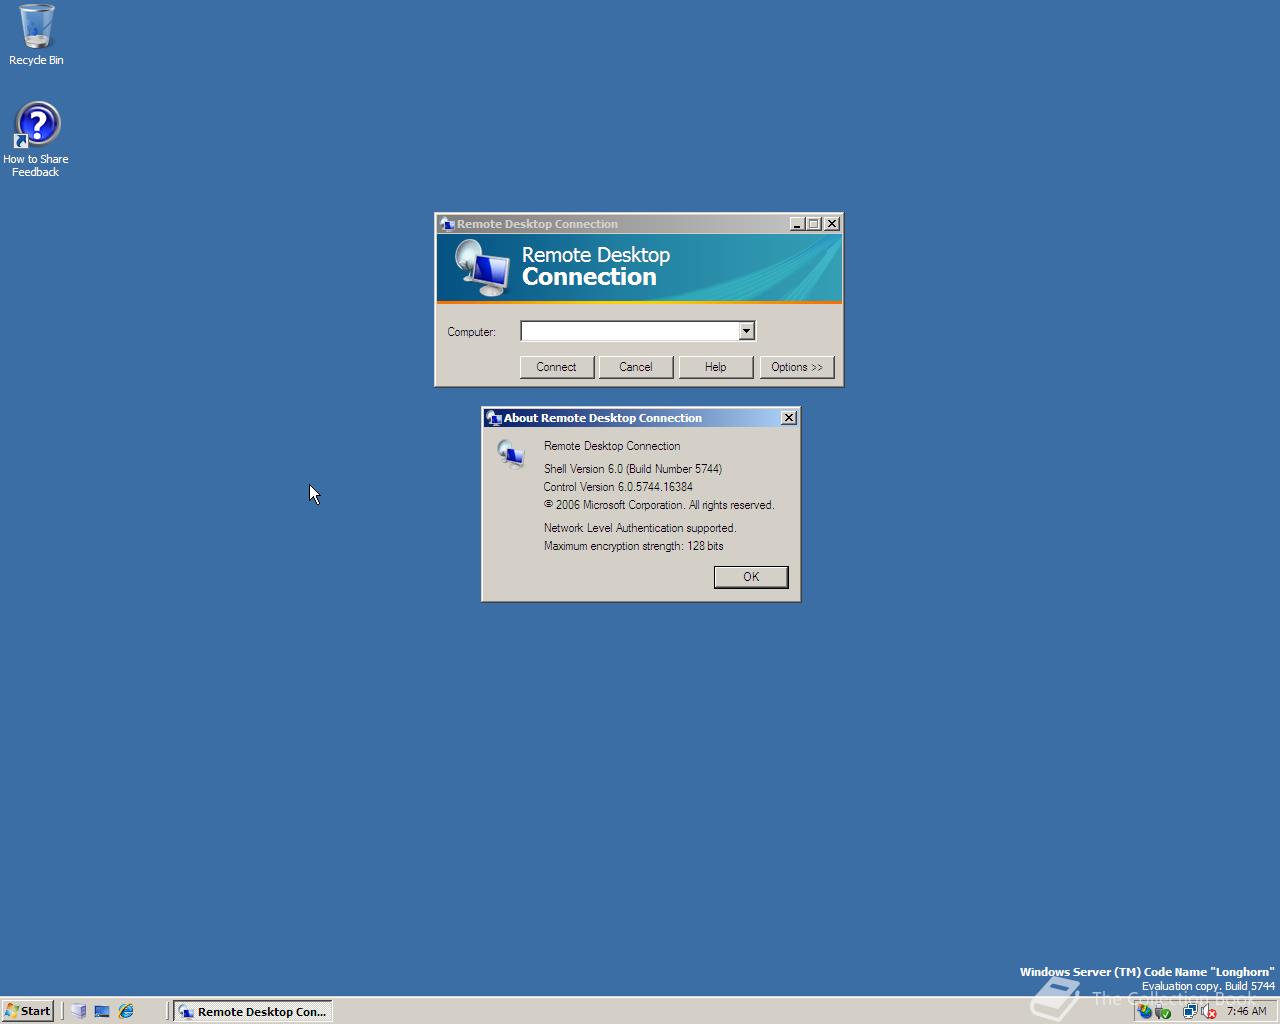Minimize the Remote Desktop Connection window

point(797,224)
